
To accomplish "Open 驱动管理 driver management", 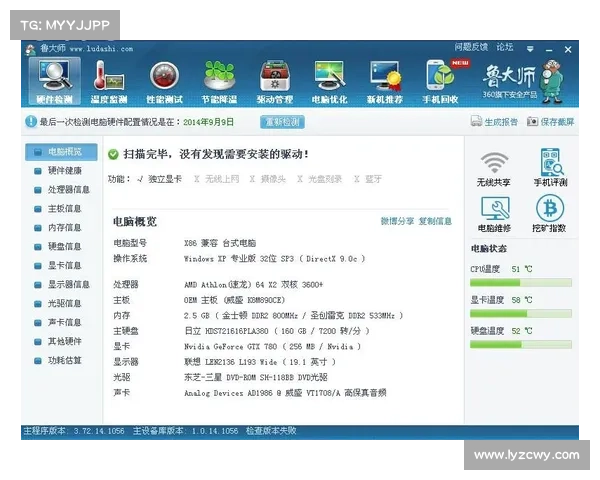I will (x=275, y=82).
